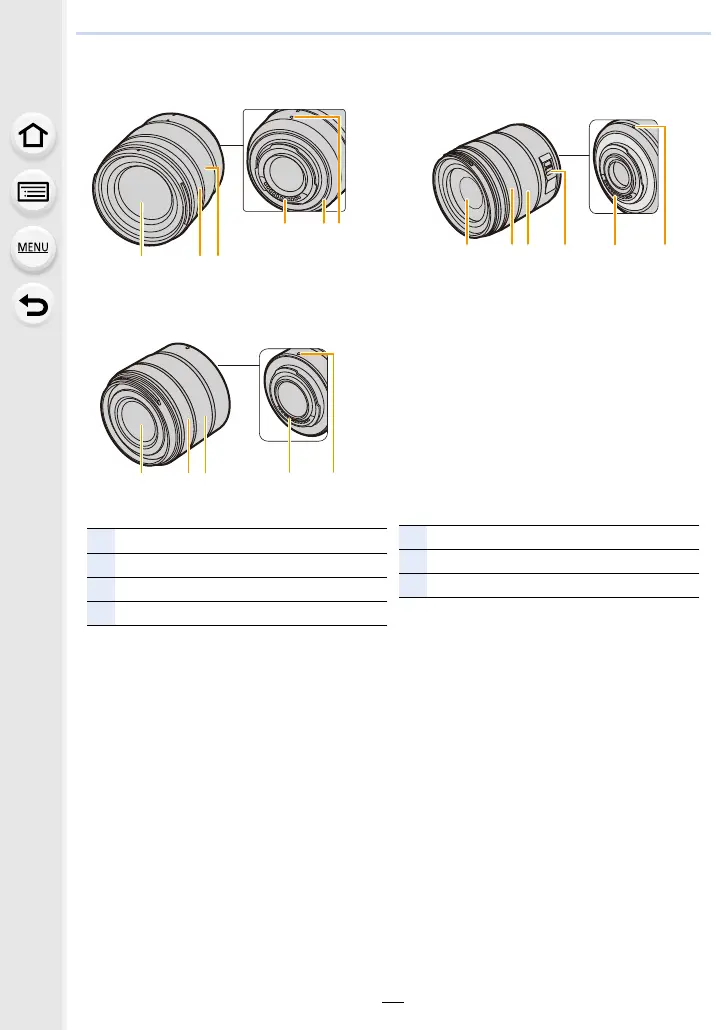The image size is (724, 1030).
Task: Select first row of the right parts table
Action: (x=549, y=537)
